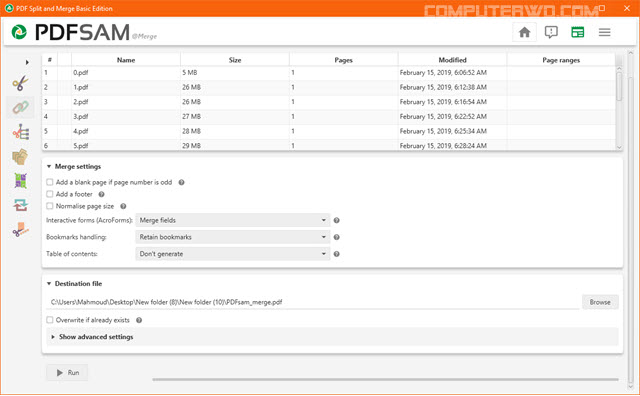640x396 pixels.
Task: Show help for Table of contents
Action: tap(336, 254)
